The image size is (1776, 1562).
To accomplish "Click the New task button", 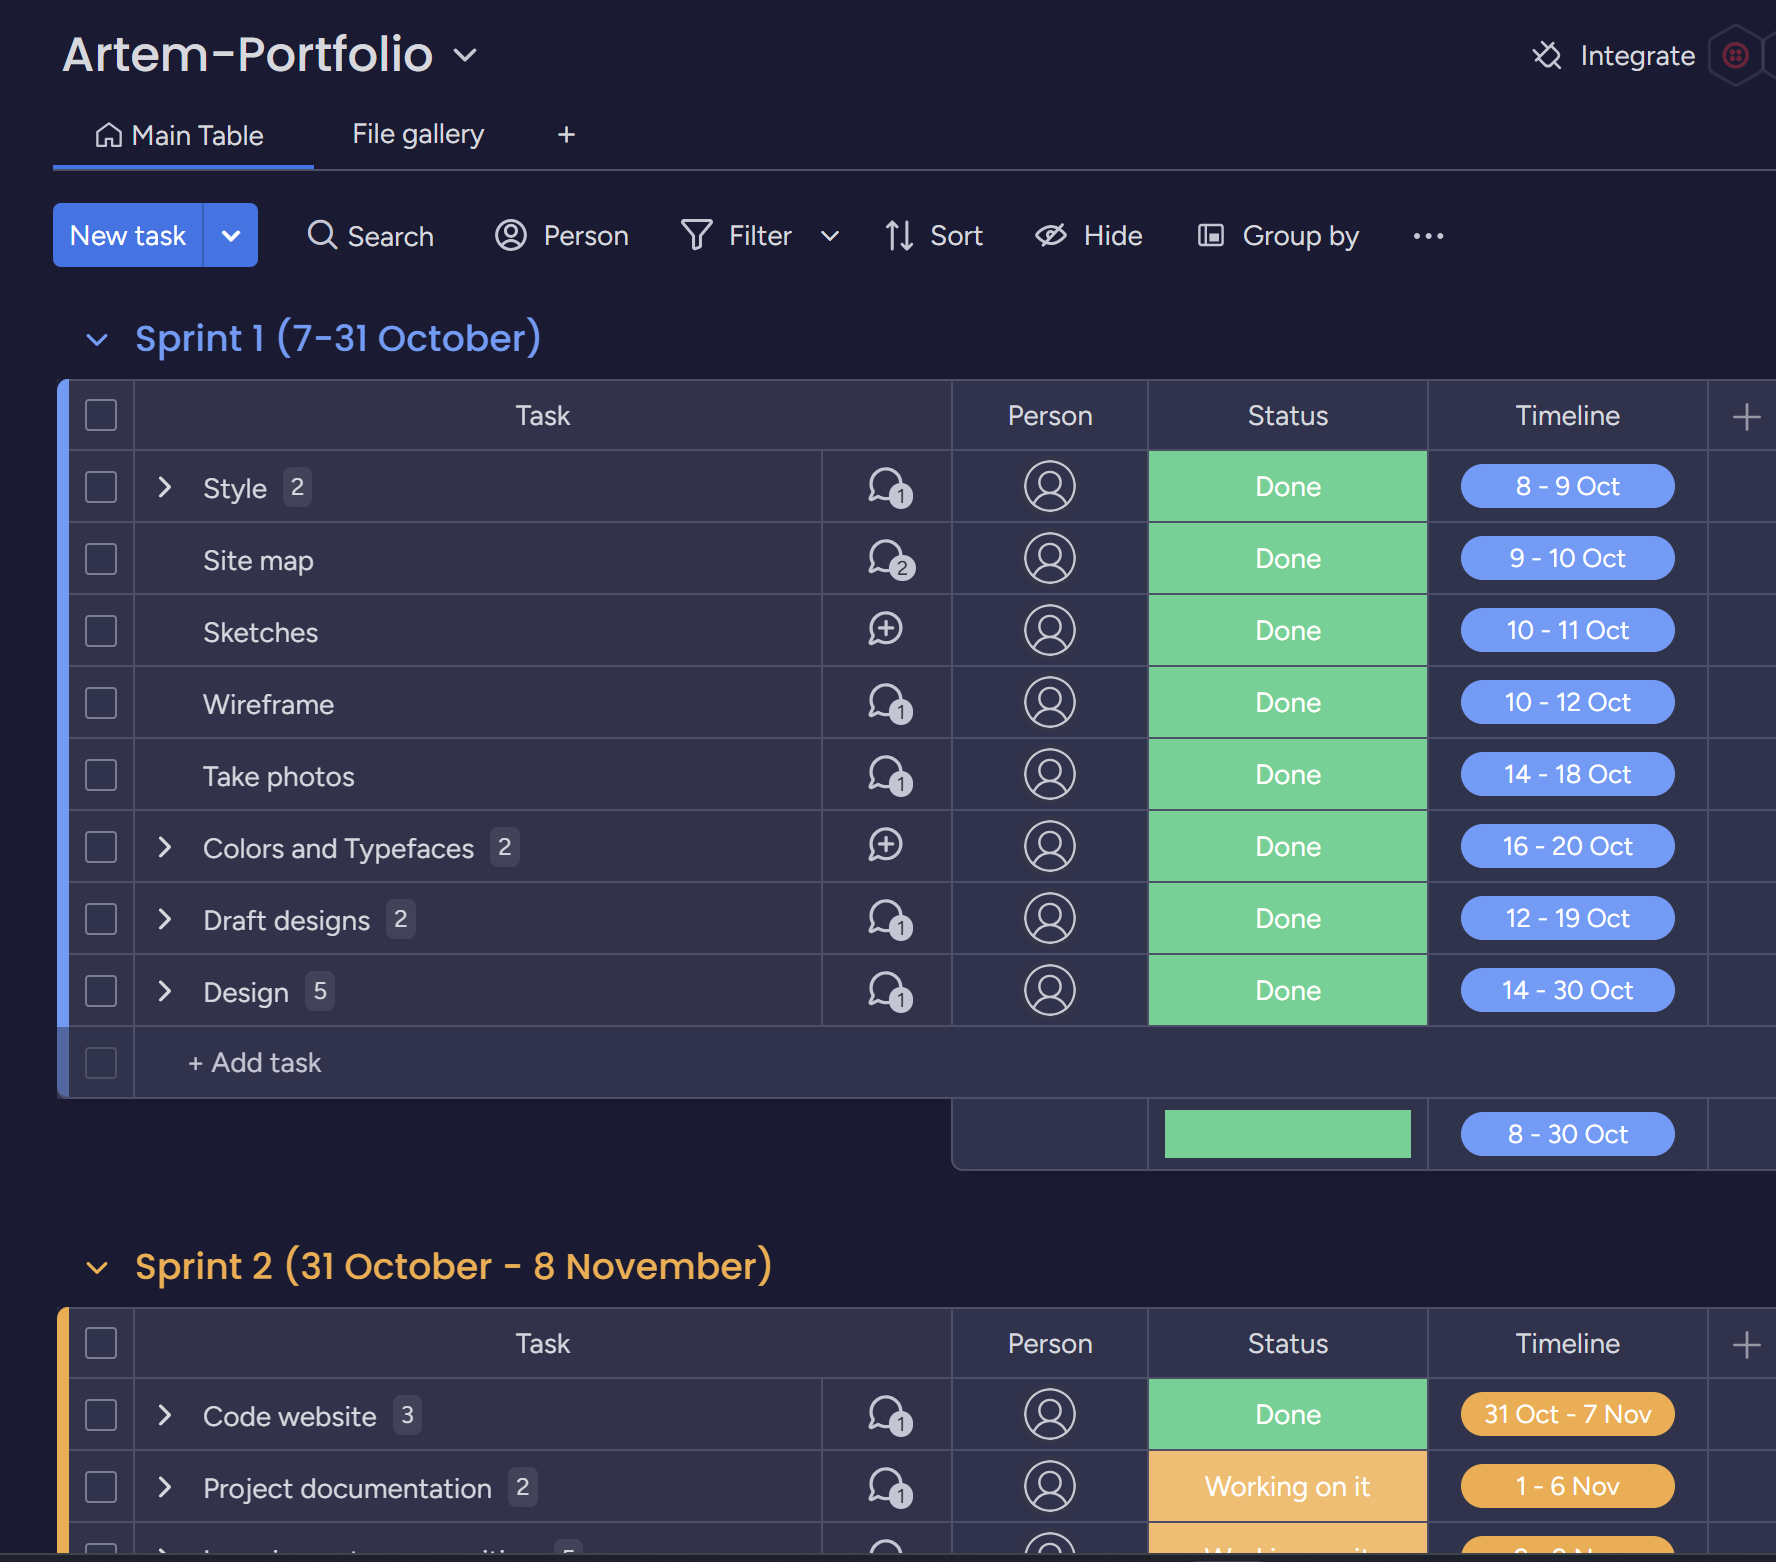I will pyautogui.click(x=128, y=236).
